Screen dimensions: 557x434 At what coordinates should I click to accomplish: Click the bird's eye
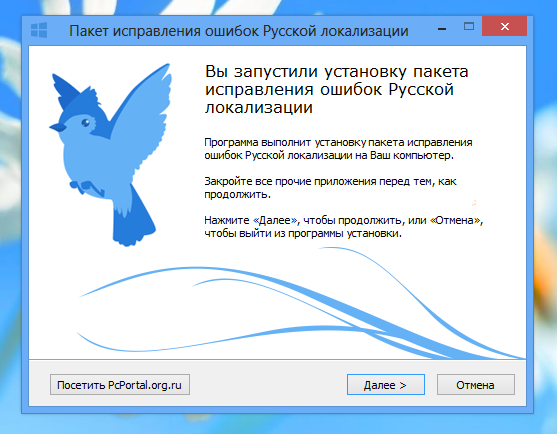click(x=86, y=123)
